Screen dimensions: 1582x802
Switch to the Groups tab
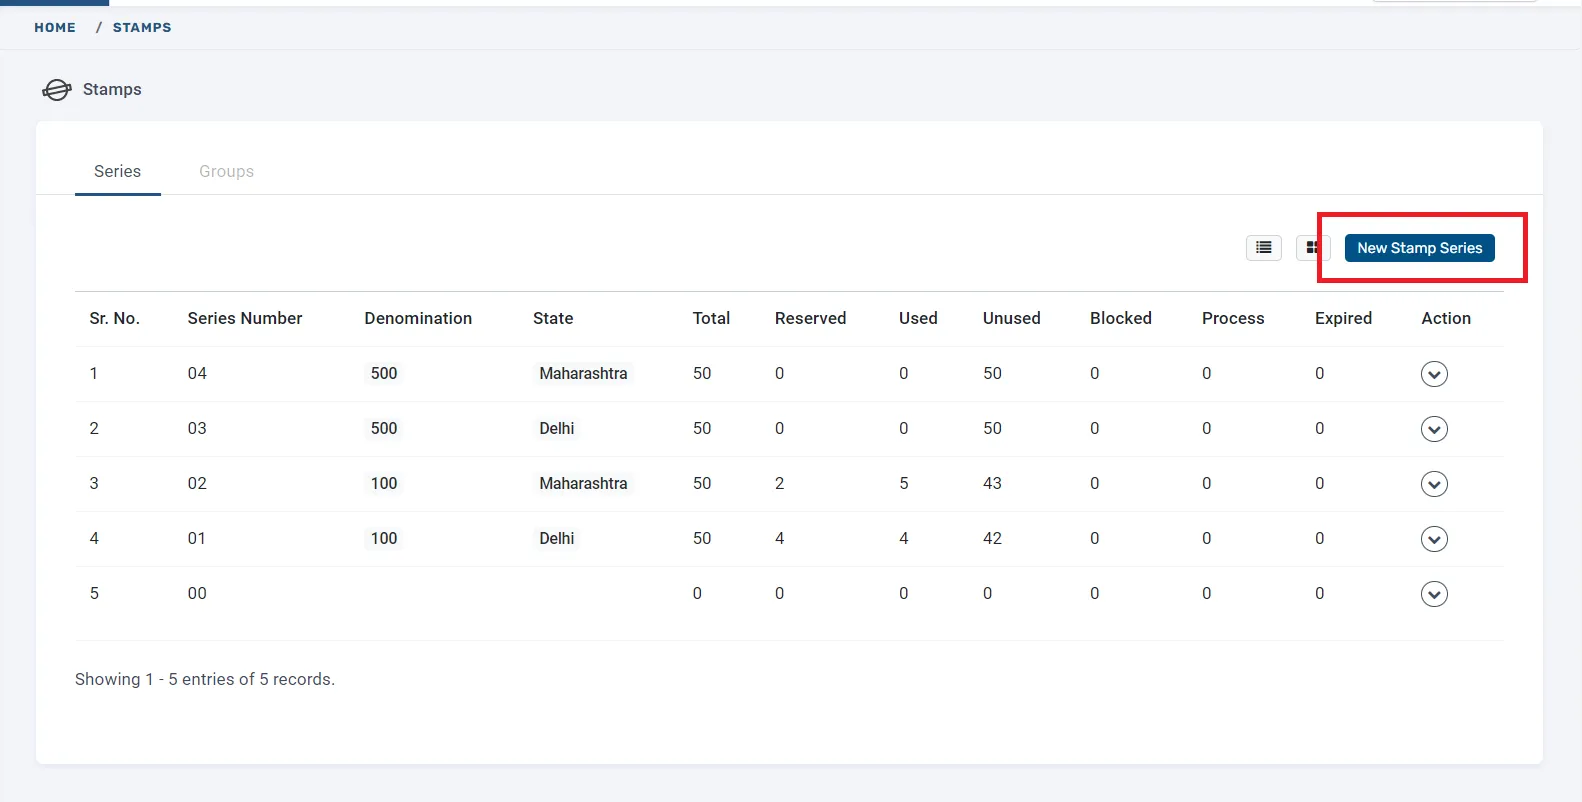[x=226, y=172]
